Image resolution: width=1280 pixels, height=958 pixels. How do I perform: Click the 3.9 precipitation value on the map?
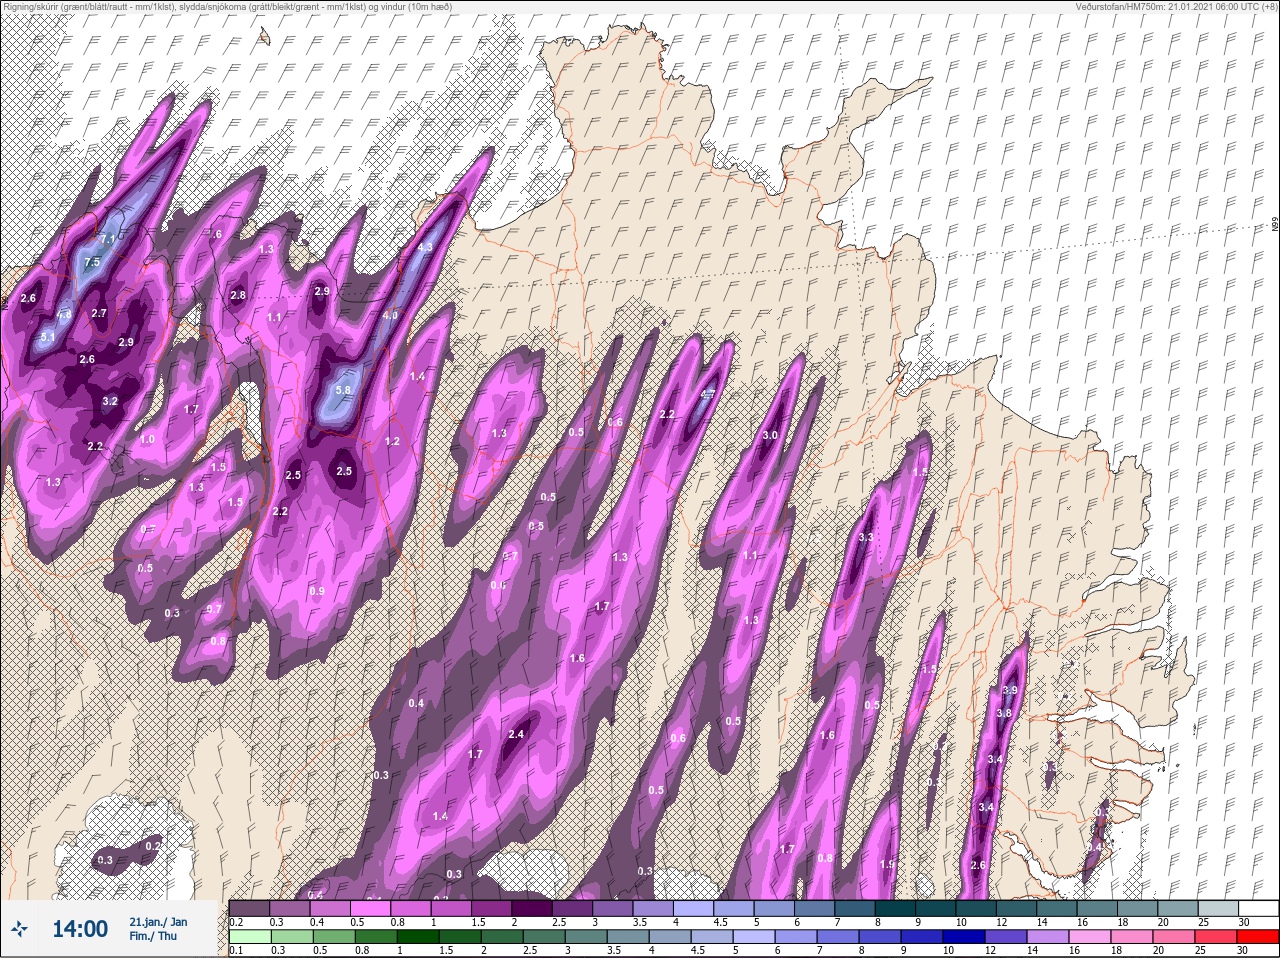[x=1010, y=690]
